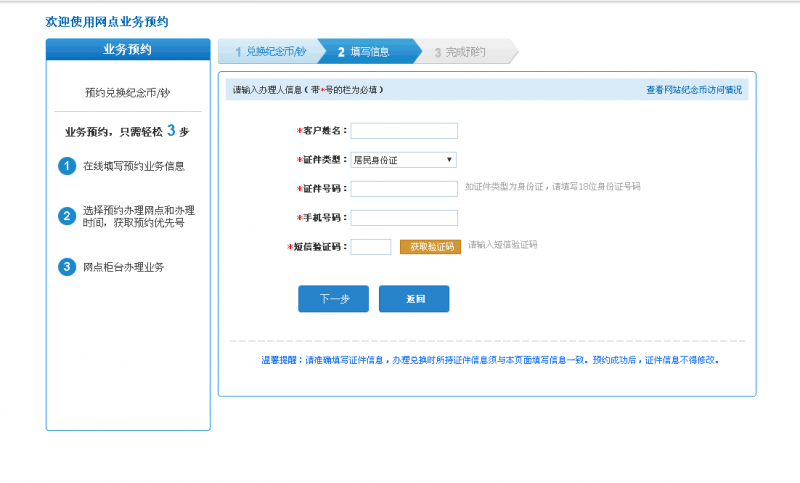Click the circled number 1 step icon
The width and height of the screenshot is (800, 483).
tap(67, 166)
